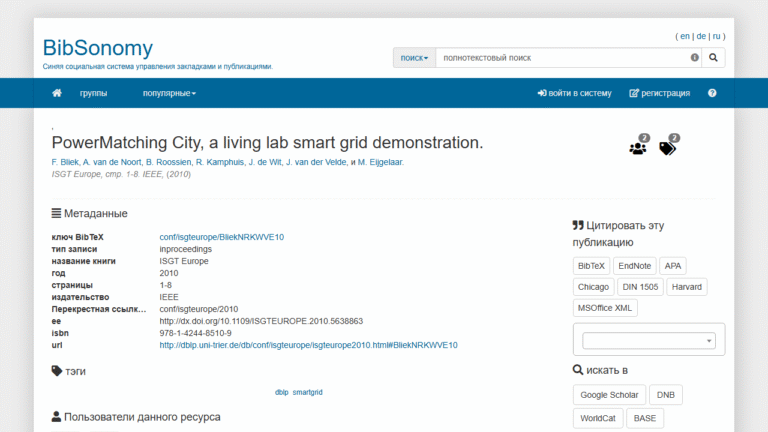
Task: Expand the популярные menu
Action: (x=169, y=93)
